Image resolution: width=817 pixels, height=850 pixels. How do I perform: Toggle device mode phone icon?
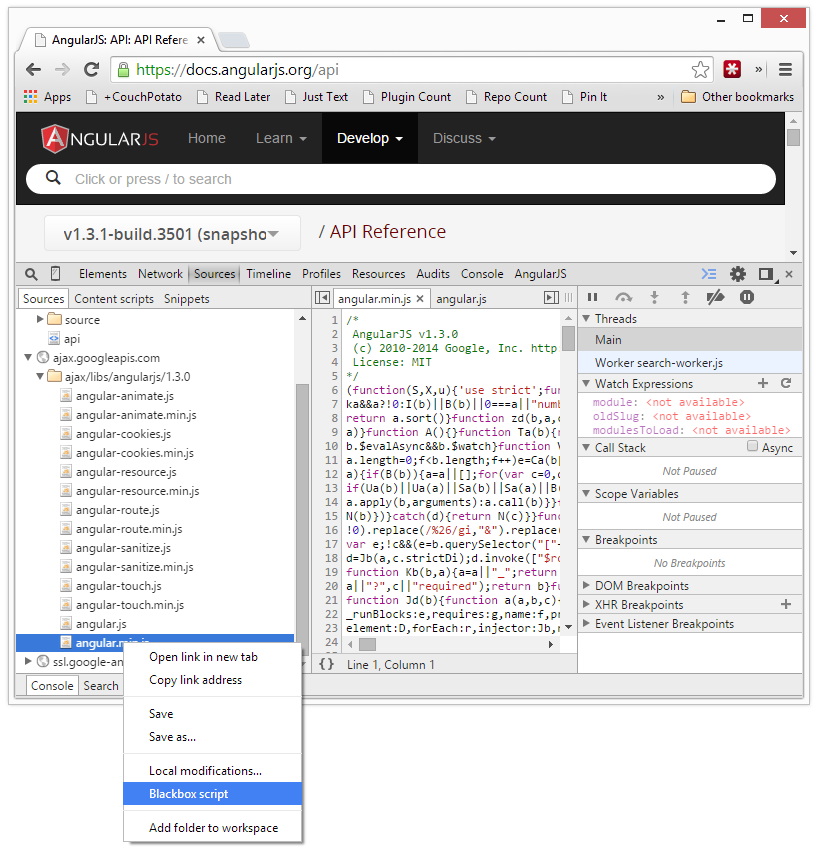tap(55, 274)
